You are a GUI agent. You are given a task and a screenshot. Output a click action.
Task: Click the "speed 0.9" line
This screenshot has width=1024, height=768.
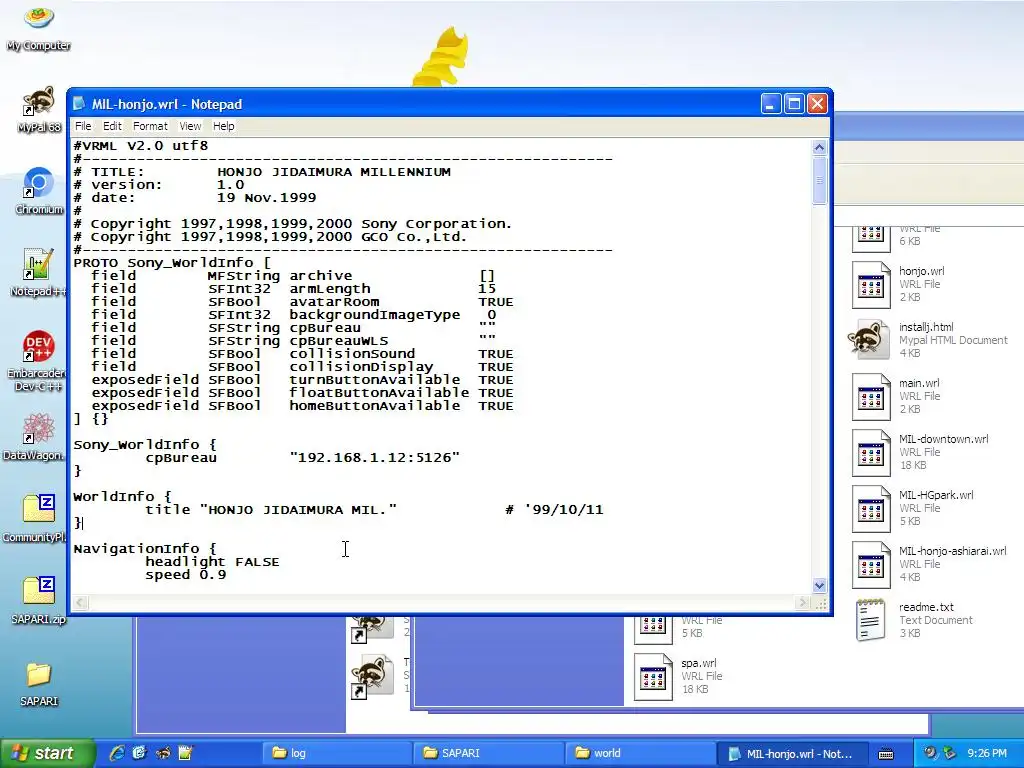pos(185,575)
